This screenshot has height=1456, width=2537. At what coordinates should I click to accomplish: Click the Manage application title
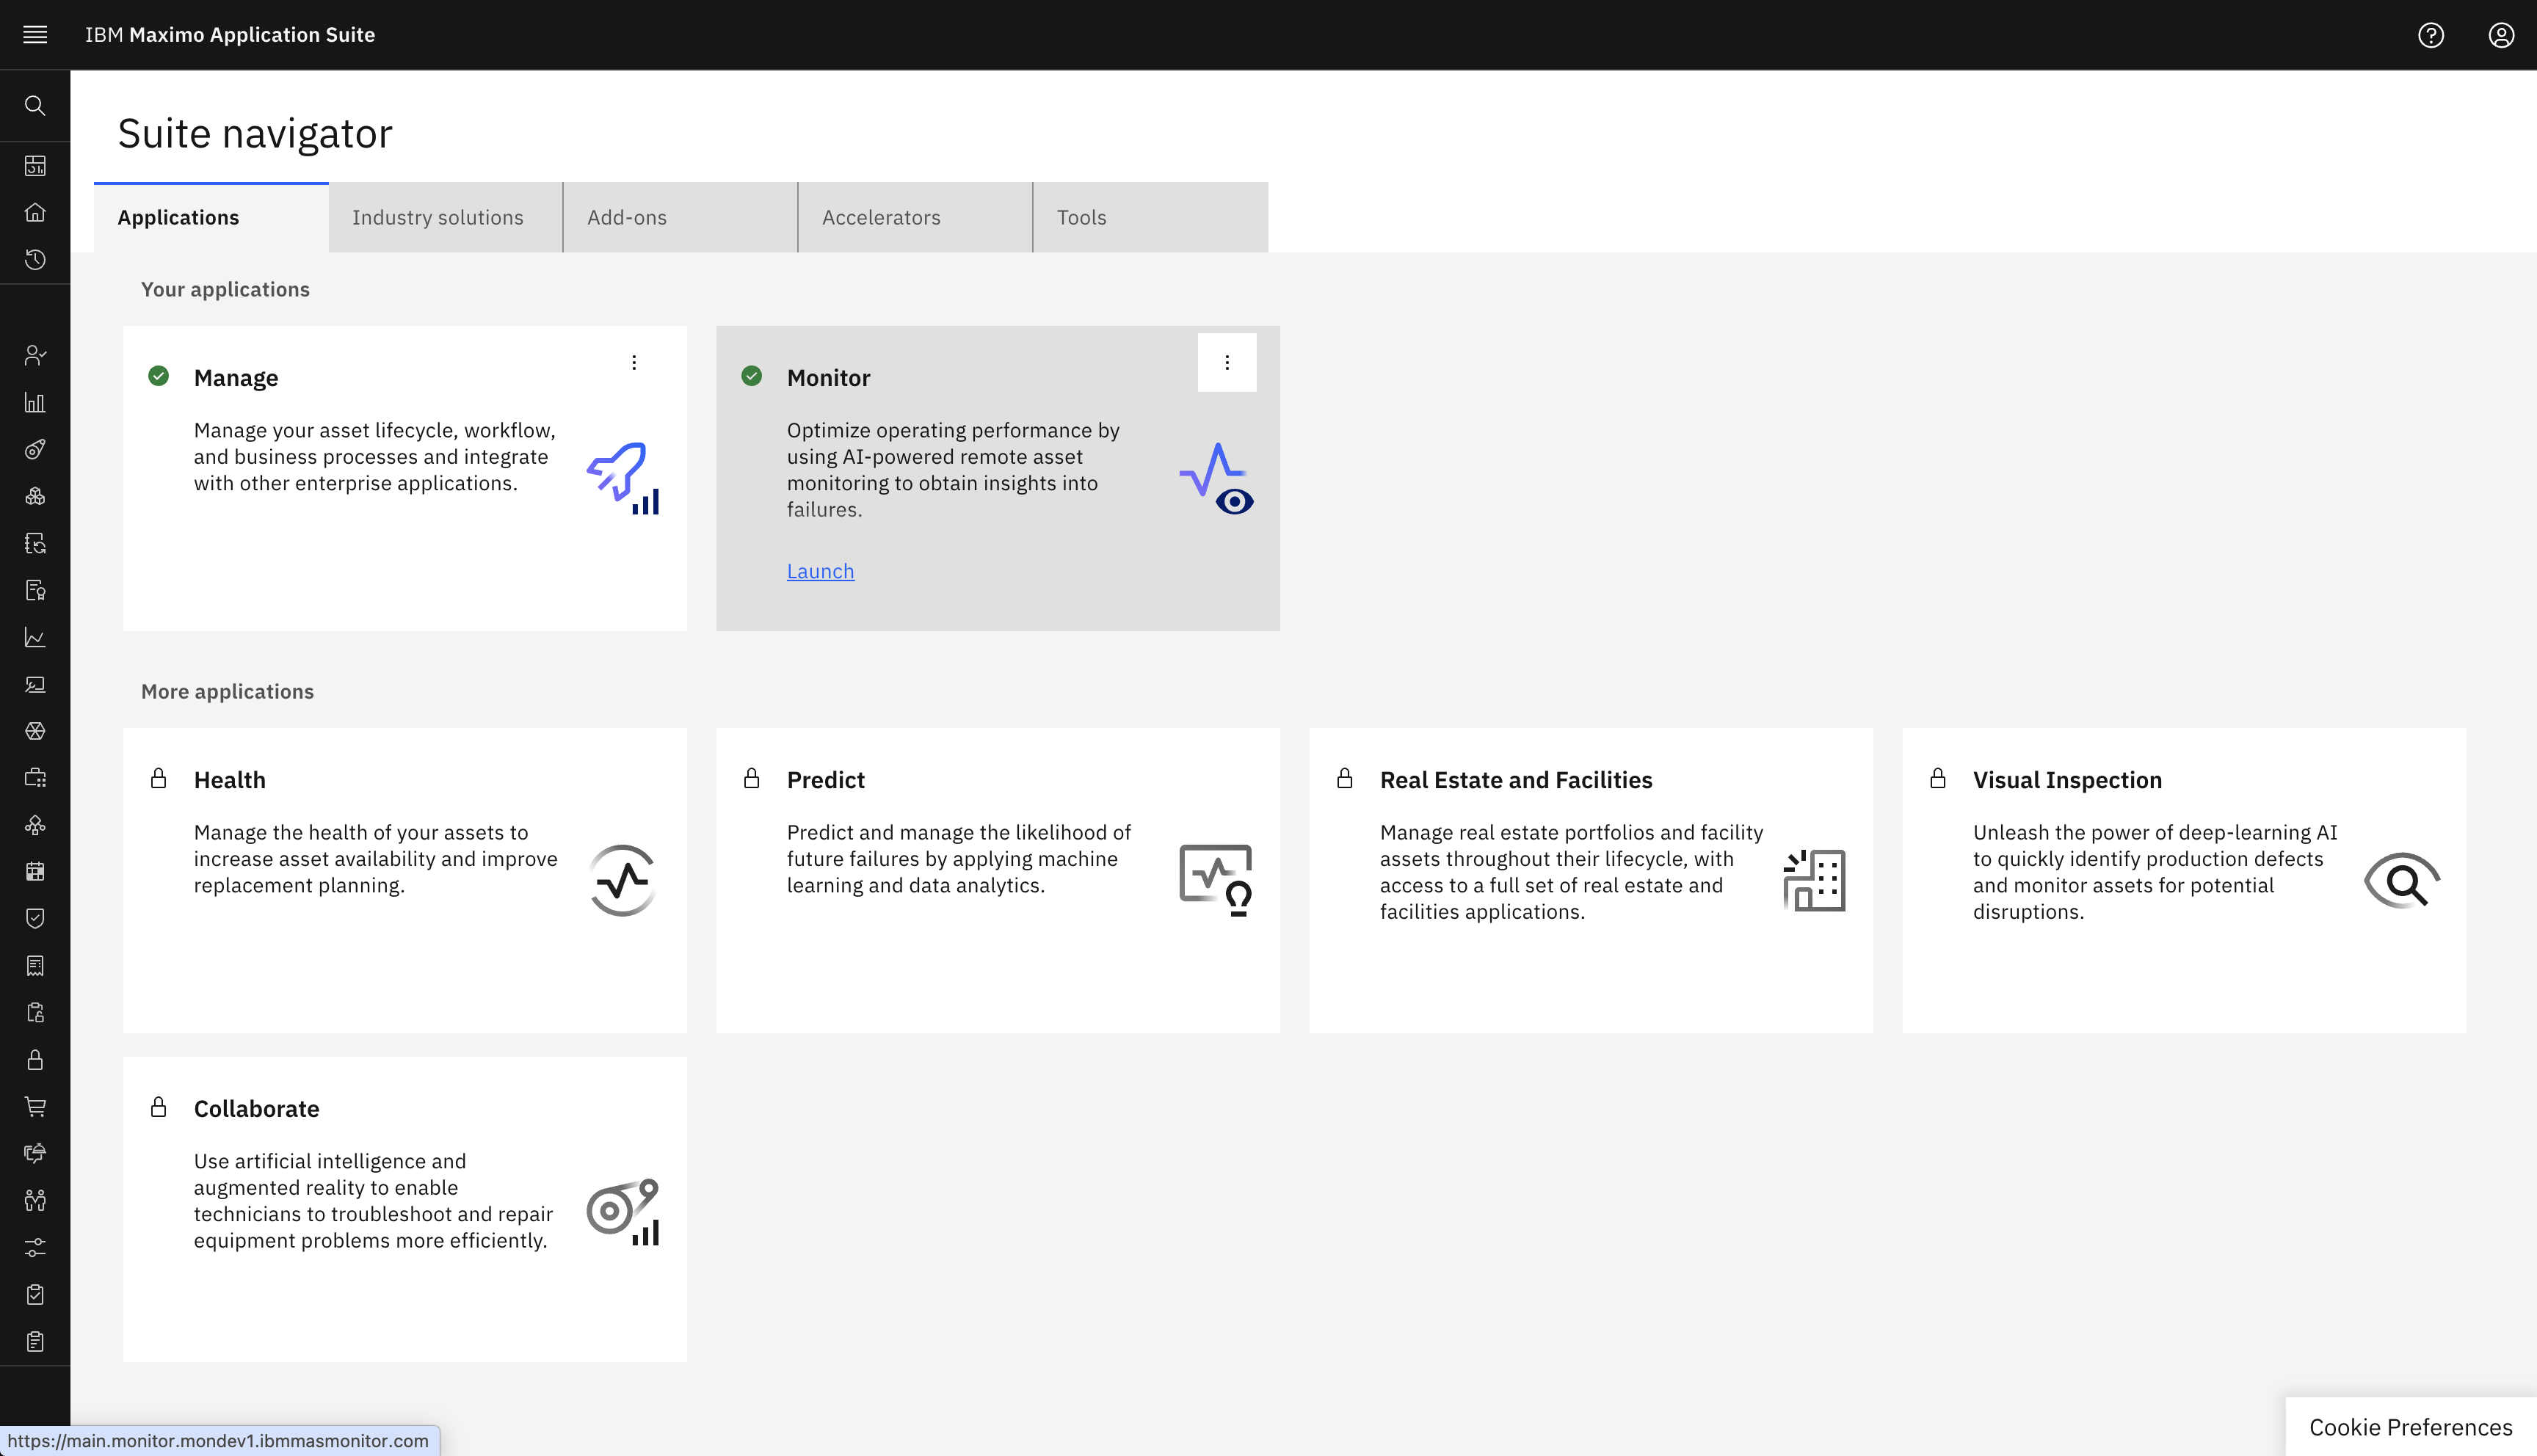click(x=236, y=378)
